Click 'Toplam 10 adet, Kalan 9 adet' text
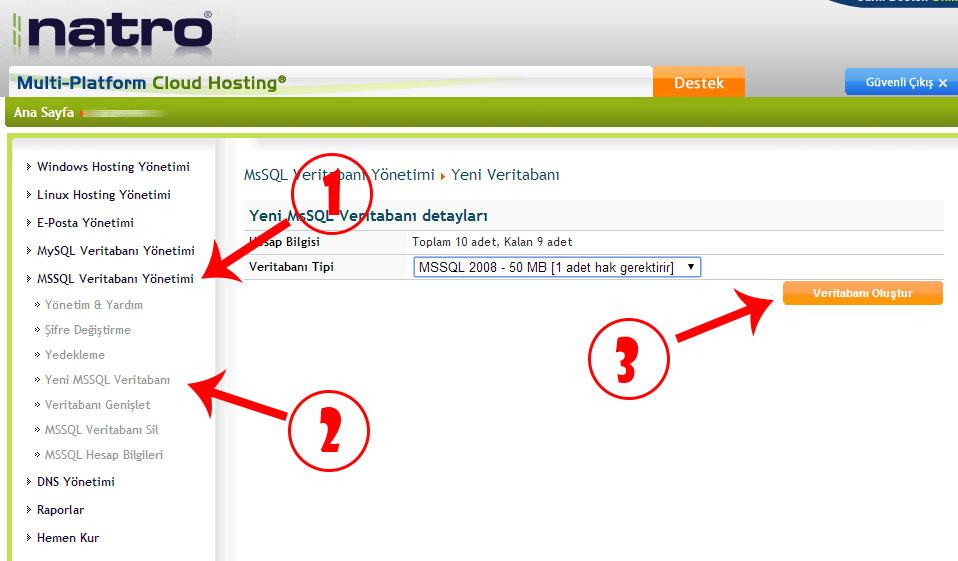This screenshot has width=958, height=561. click(492, 242)
